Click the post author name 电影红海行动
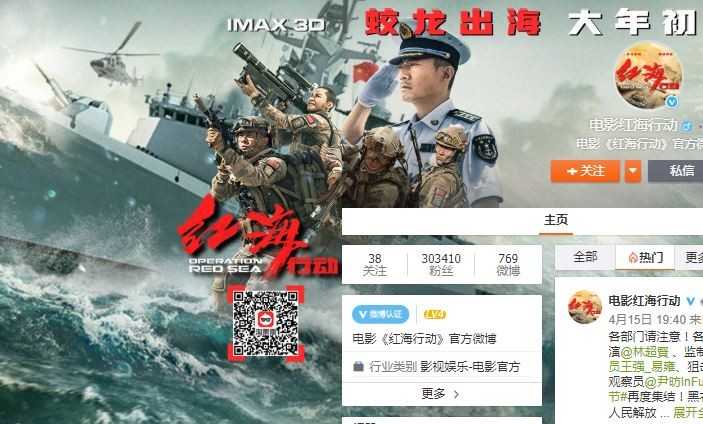703x424 pixels. pyautogui.click(x=644, y=301)
